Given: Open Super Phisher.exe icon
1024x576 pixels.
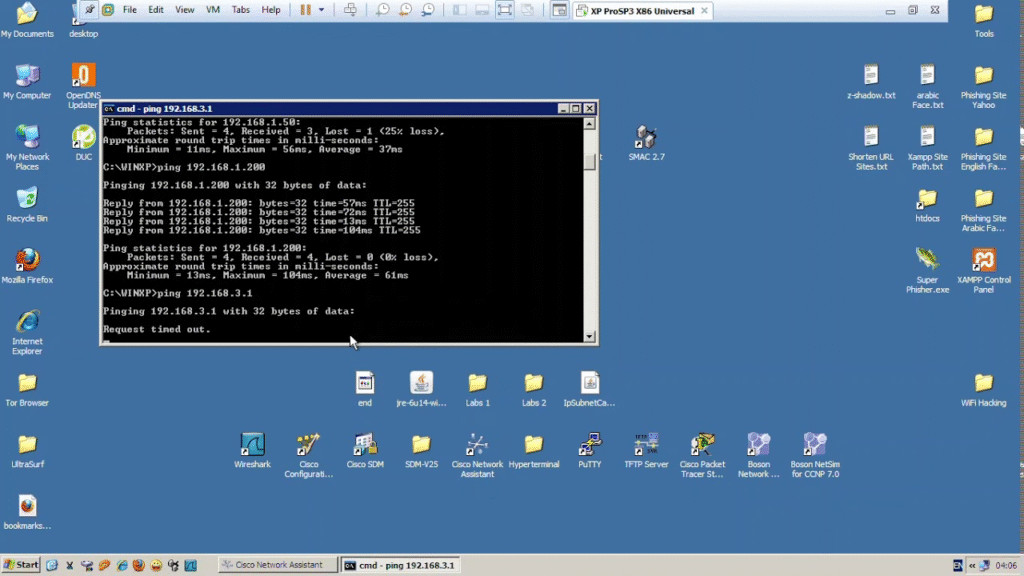Looking at the screenshot, I should 927,260.
